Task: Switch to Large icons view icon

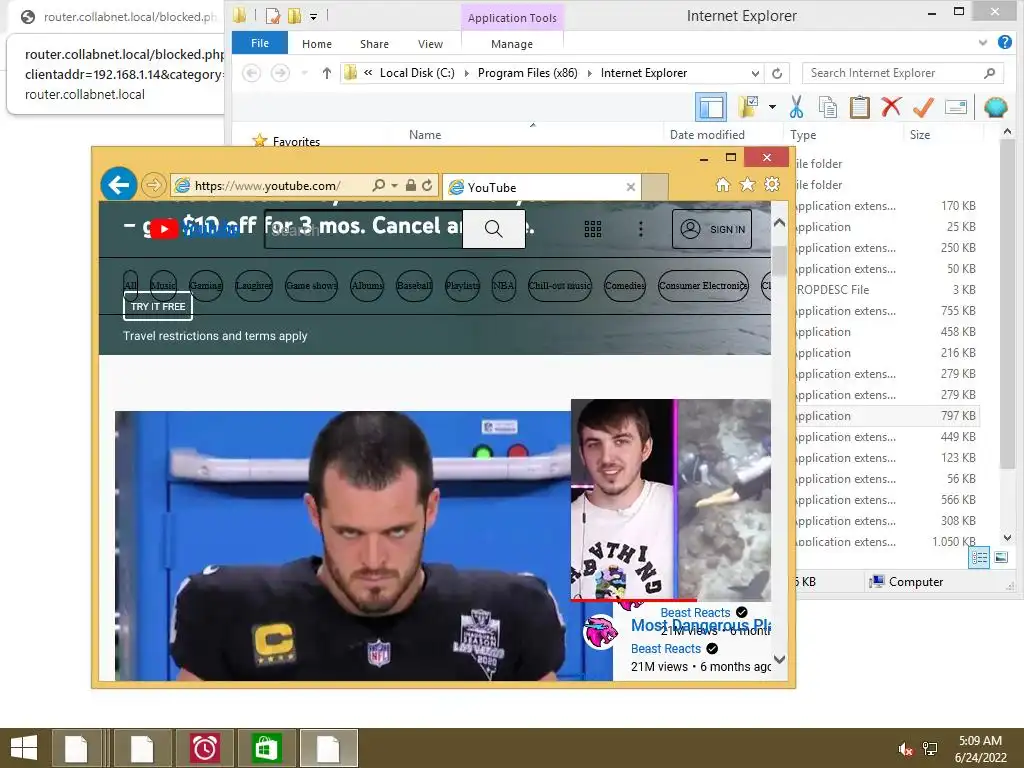Action: pos(1000,557)
